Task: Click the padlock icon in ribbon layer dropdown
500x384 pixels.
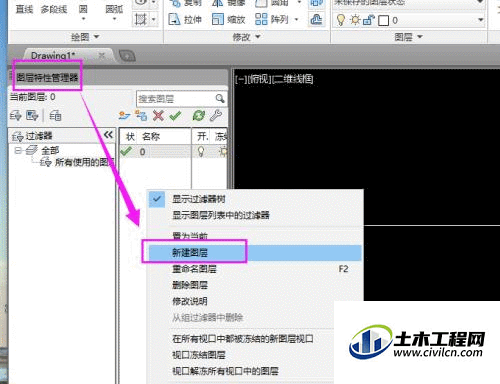Action: point(368,20)
